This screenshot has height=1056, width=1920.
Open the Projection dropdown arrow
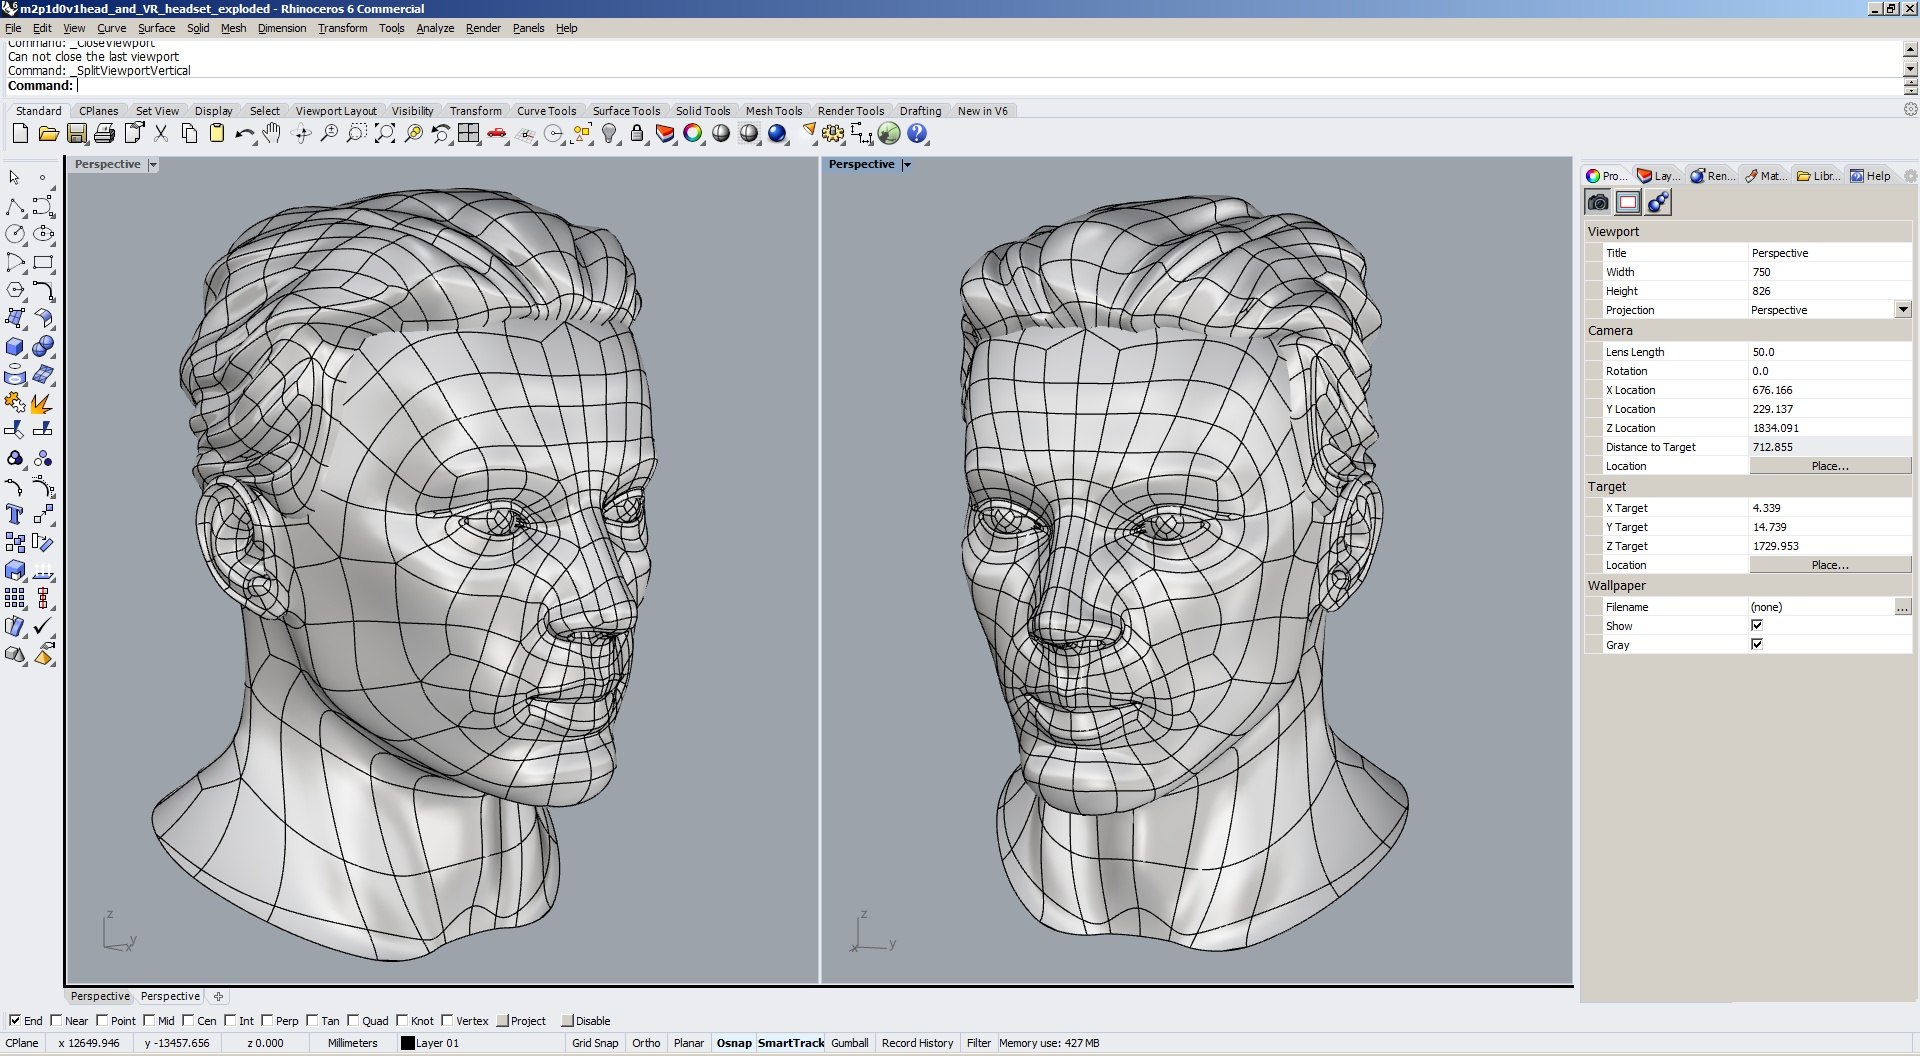point(1903,310)
